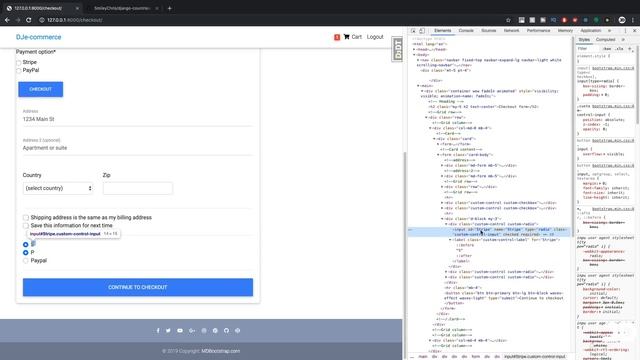
Task: Open the Computed styles tab
Action: click(x=605, y=40)
